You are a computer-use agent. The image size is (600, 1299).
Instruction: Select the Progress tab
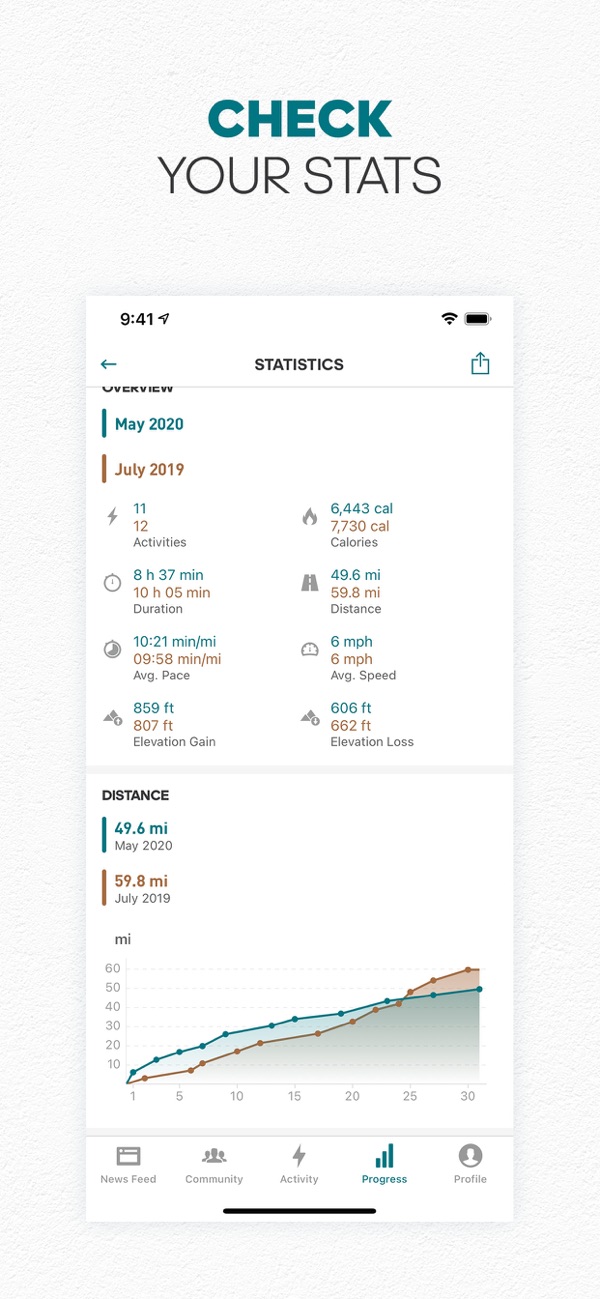[384, 1165]
